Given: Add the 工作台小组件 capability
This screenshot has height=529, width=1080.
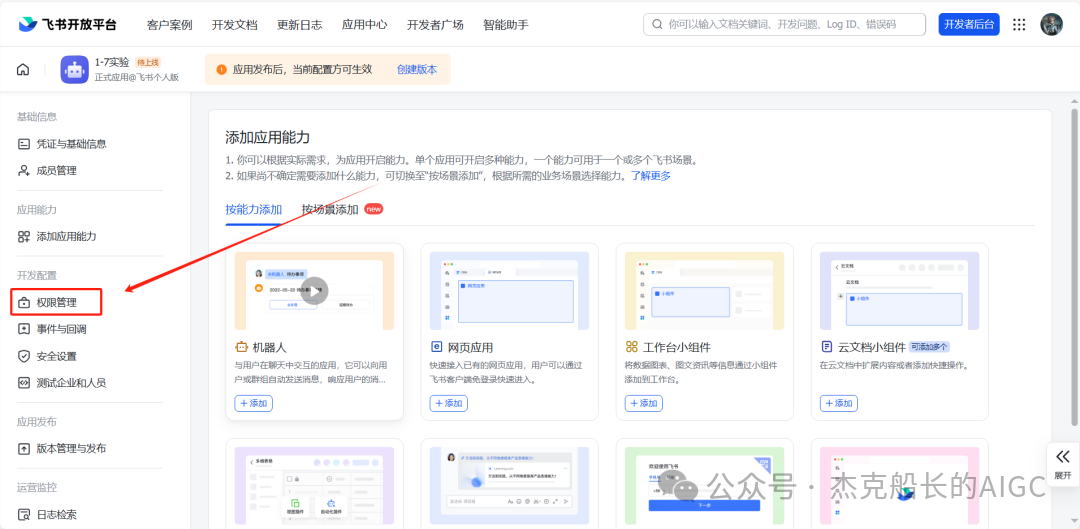Looking at the screenshot, I should [x=643, y=403].
